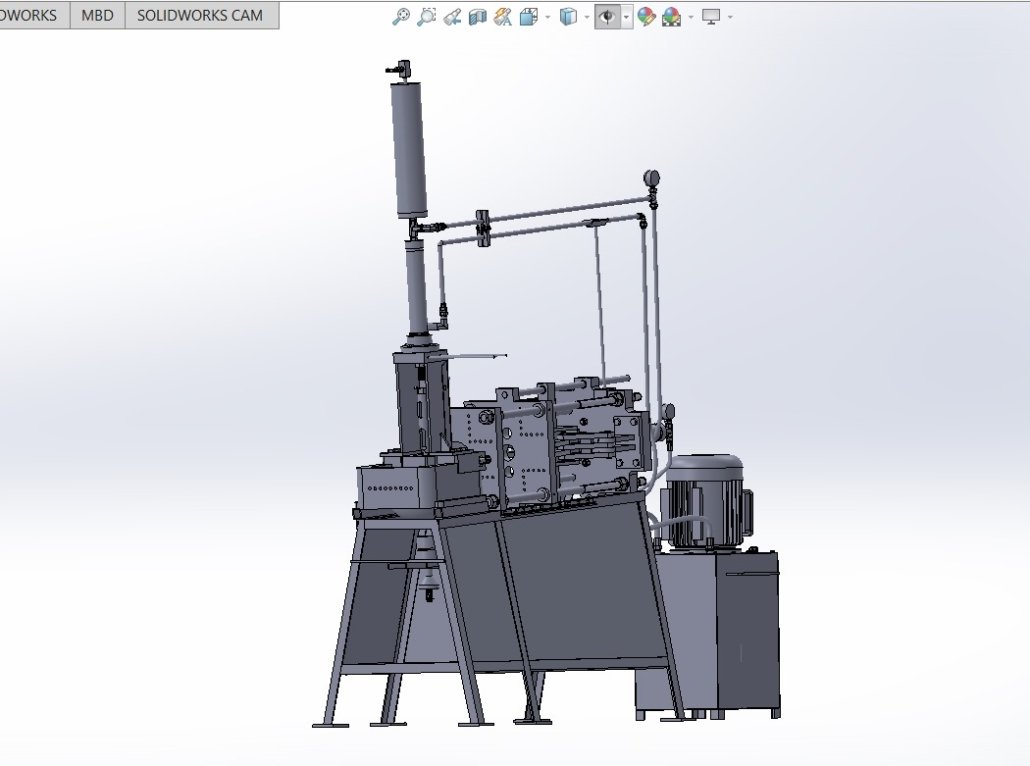
Task: Click the Display Style icon
Action: click(567, 17)
